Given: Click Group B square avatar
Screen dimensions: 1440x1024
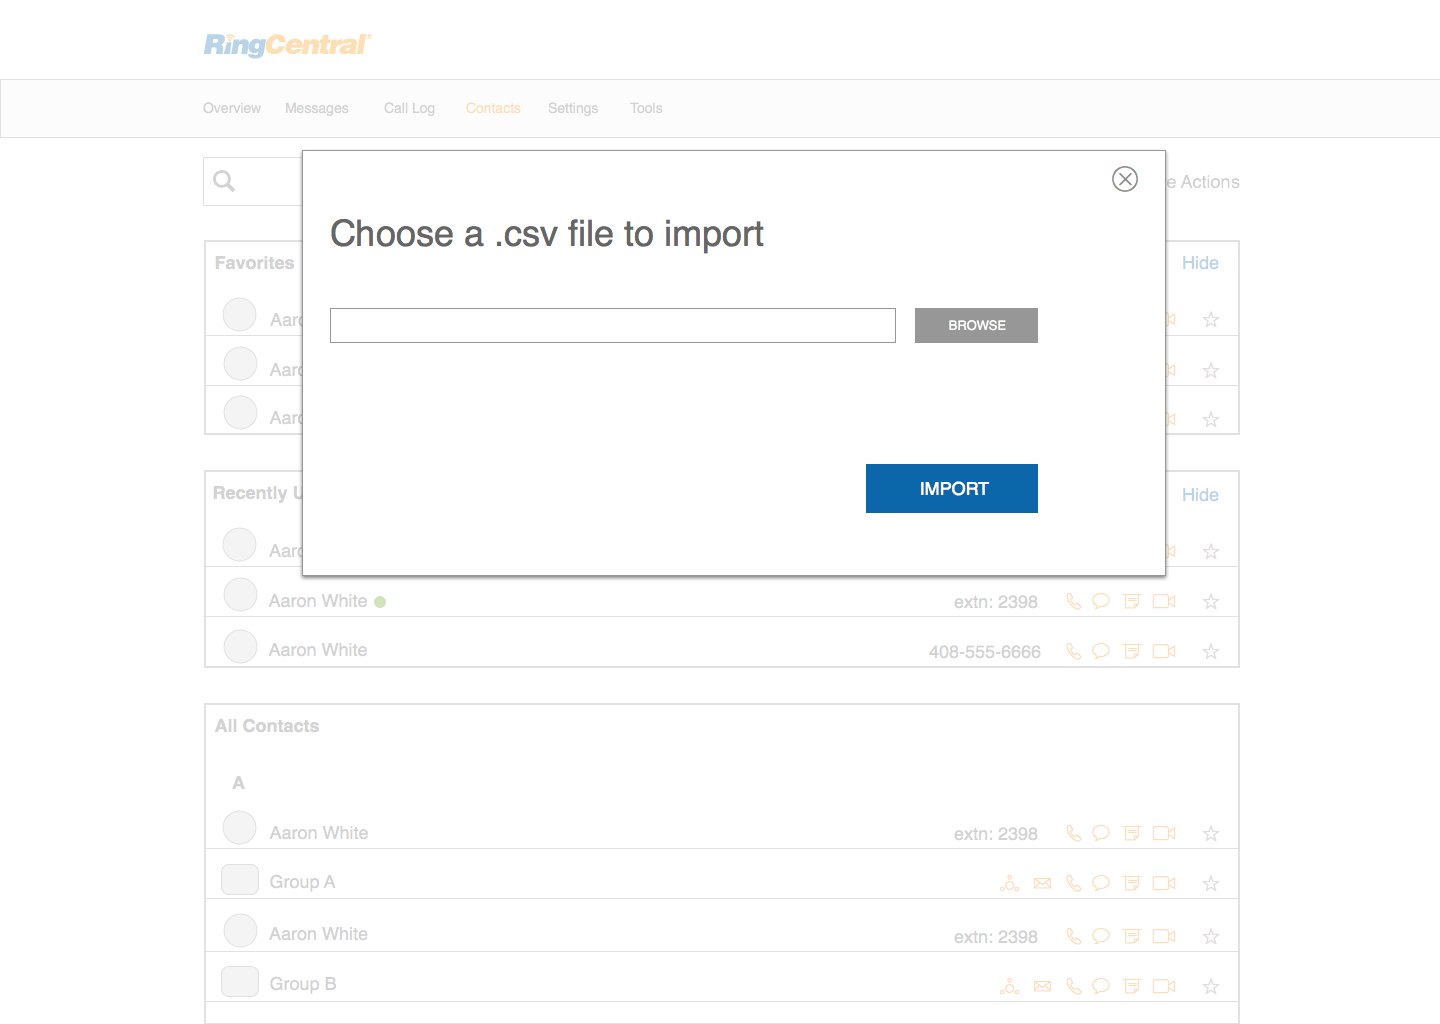Looking at the screenshot, I should [240, 982].
